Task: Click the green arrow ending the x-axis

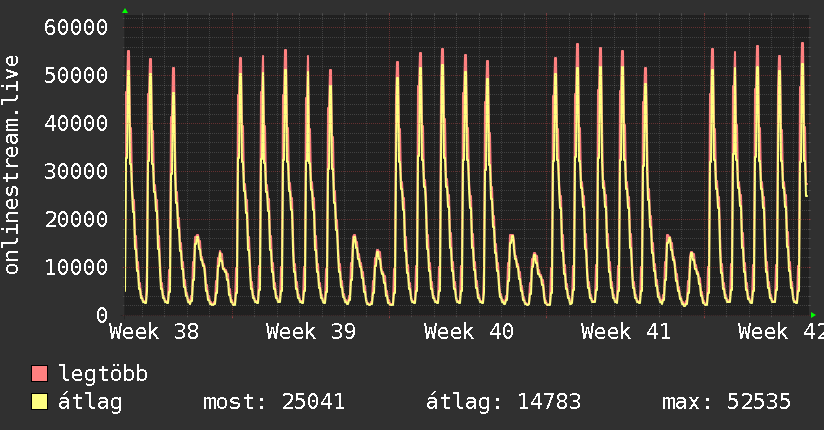Action: 813,315
